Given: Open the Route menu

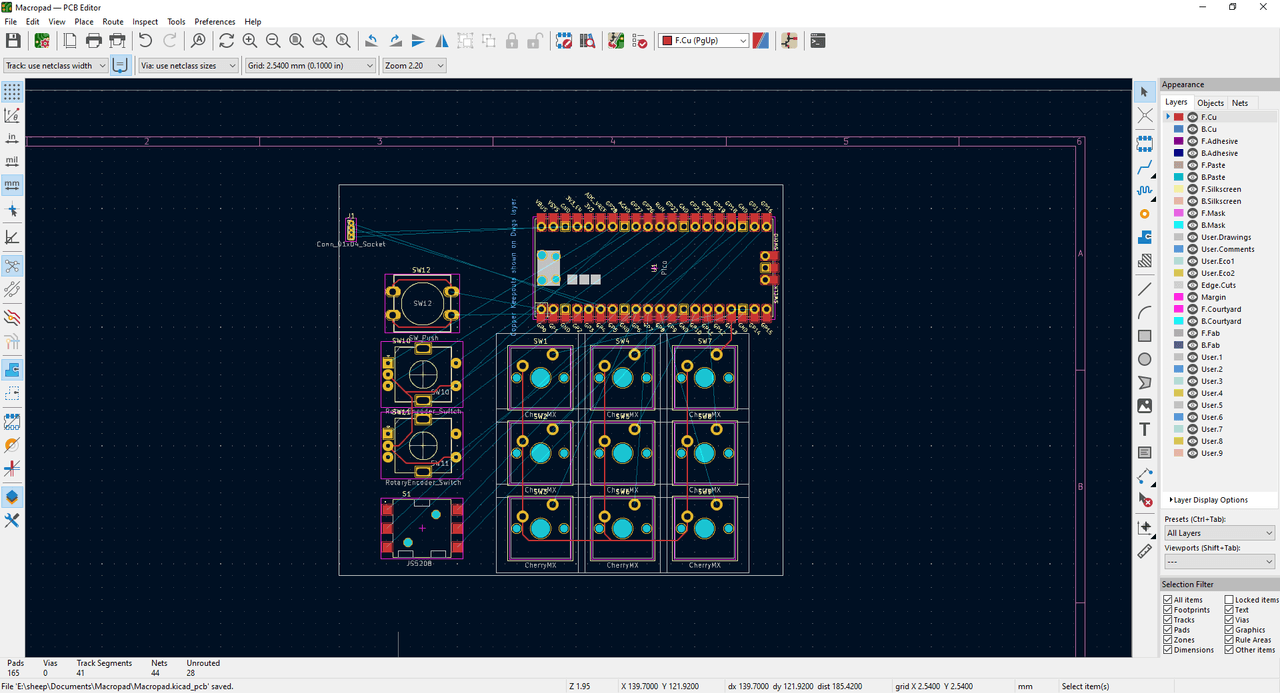Looking at the screenshot, I should (x=113, y=21).
